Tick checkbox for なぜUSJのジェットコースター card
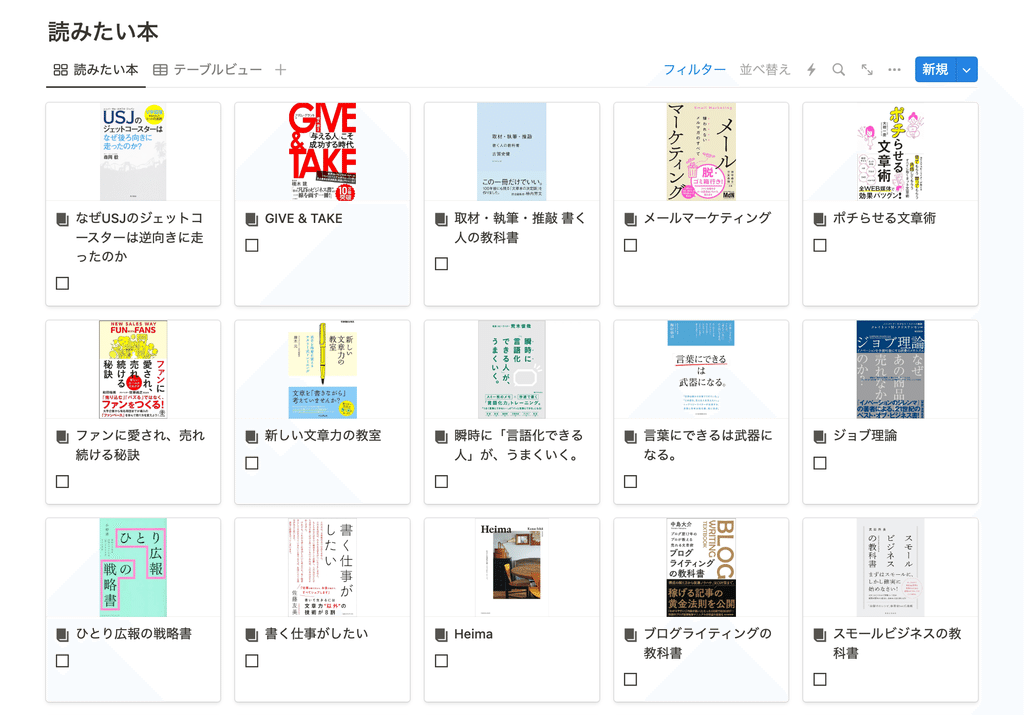 tap(63, 283)
